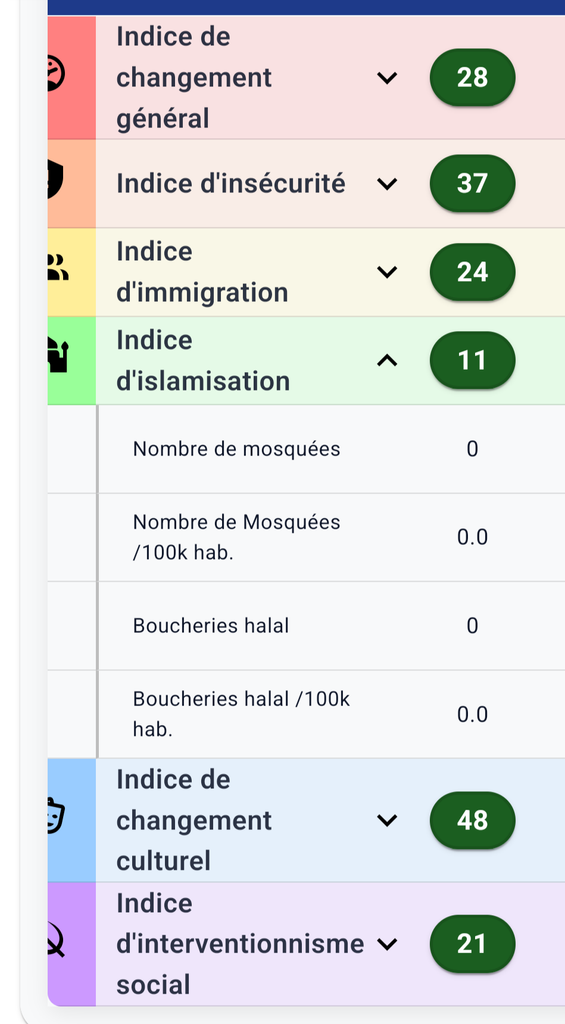Click the mosque icon in the green row
Image resolution: width=565 pixels, height=1024 pixels.
[58, 357]
